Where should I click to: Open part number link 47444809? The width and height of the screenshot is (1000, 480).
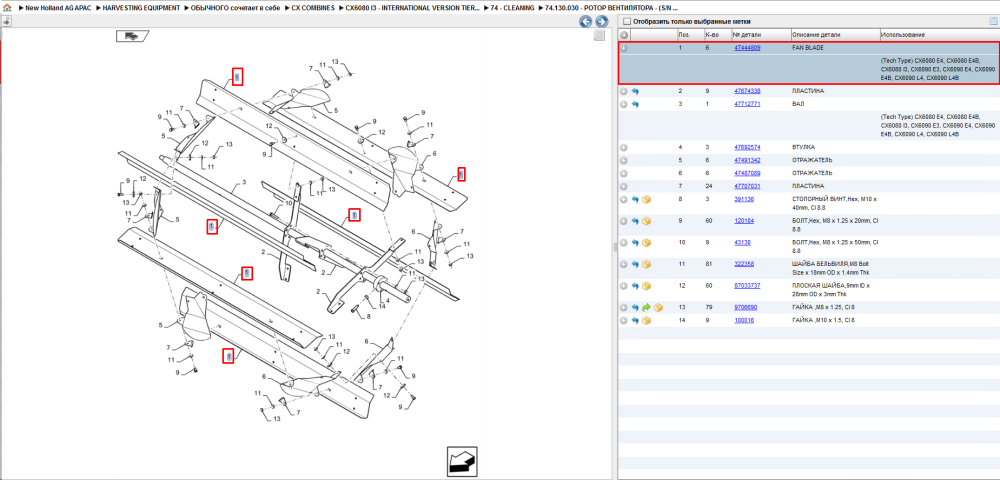747,48
